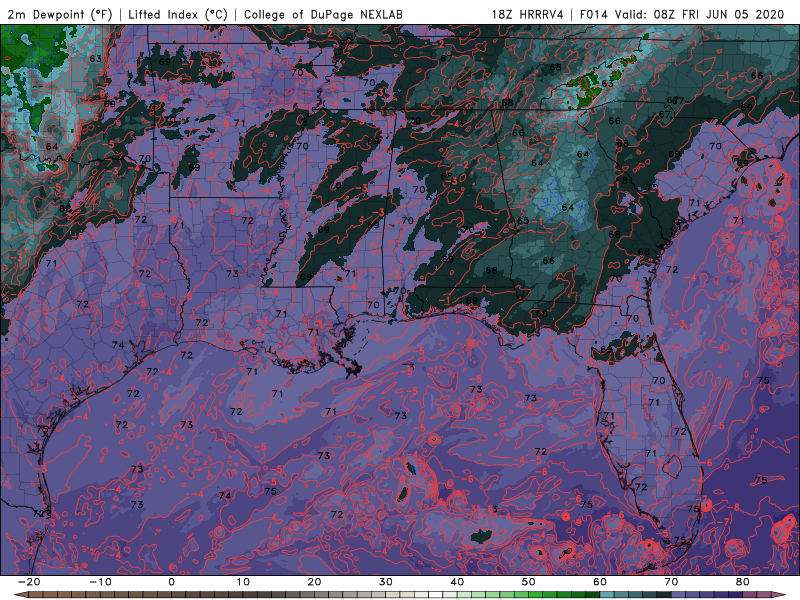The image size is (800, 600).
Task: Click the color bar's right end arrow
Action: 778,594
